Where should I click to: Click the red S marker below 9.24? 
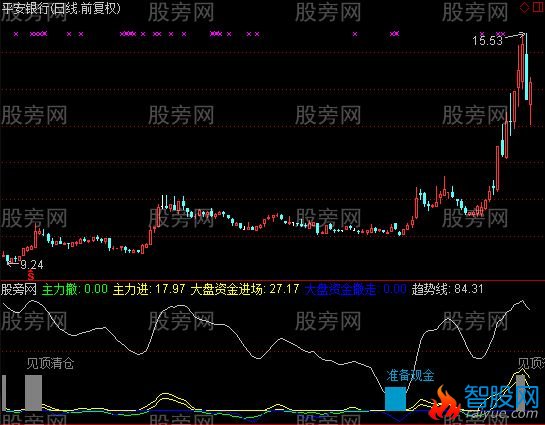point(31,276)
